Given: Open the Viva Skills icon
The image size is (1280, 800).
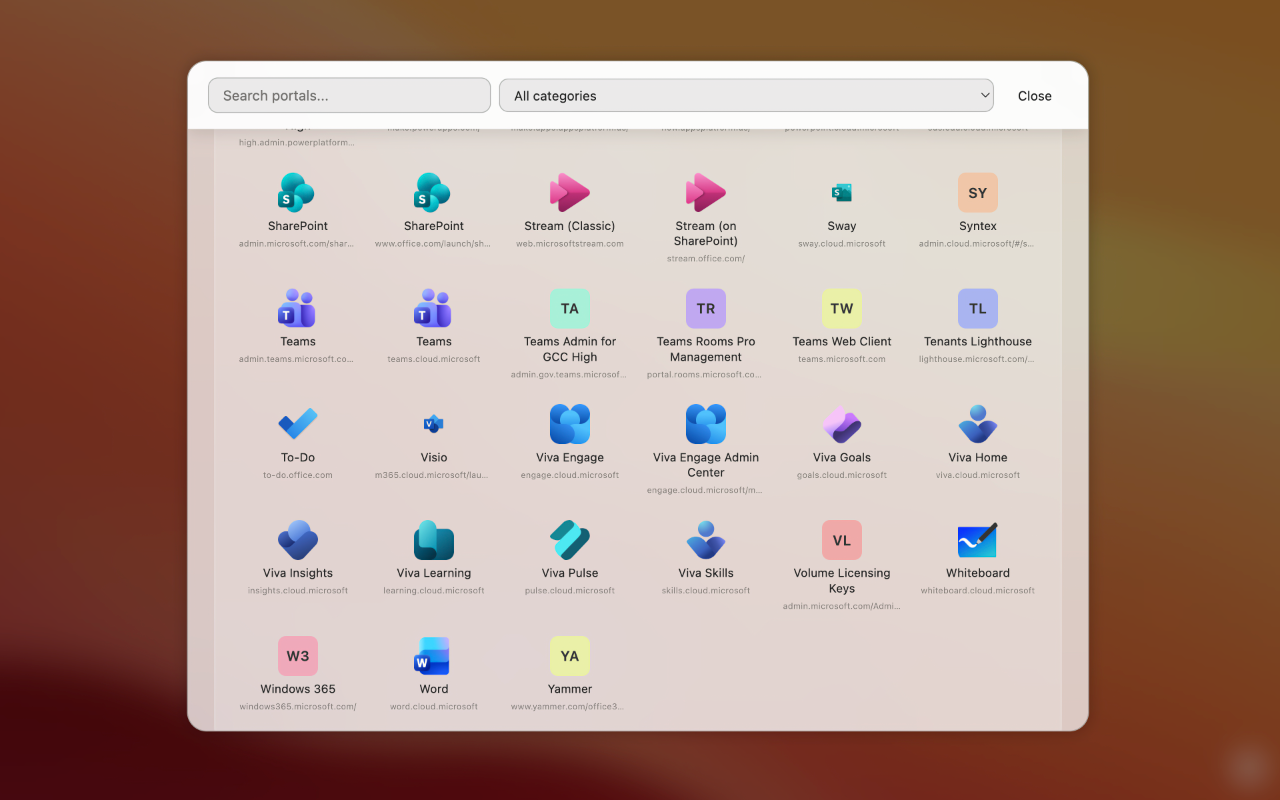Looking at the screenshot, I should 706,541.
